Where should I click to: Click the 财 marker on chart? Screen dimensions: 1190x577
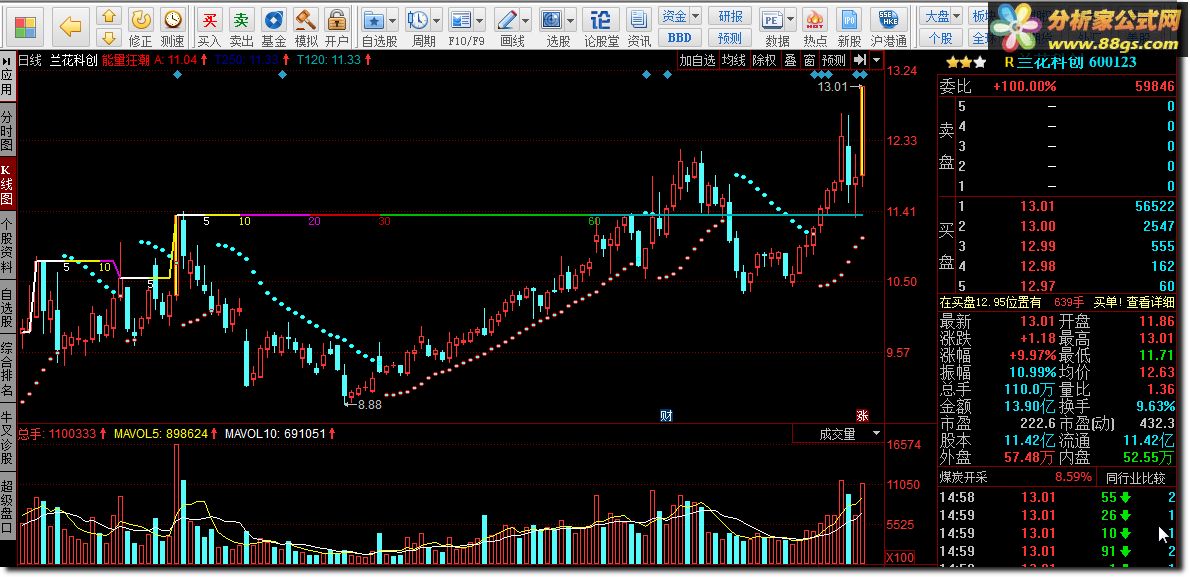666,415
